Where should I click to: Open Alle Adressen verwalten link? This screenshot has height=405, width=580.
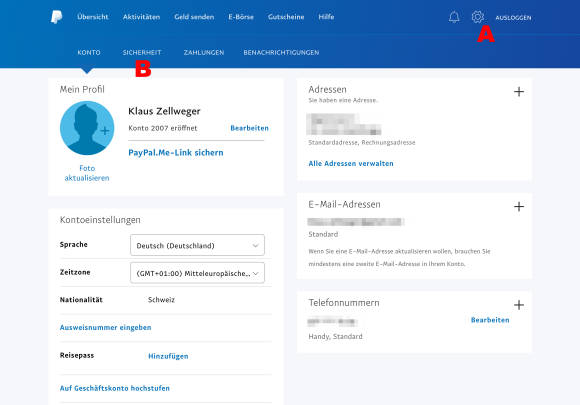click(x=351, y=163)
